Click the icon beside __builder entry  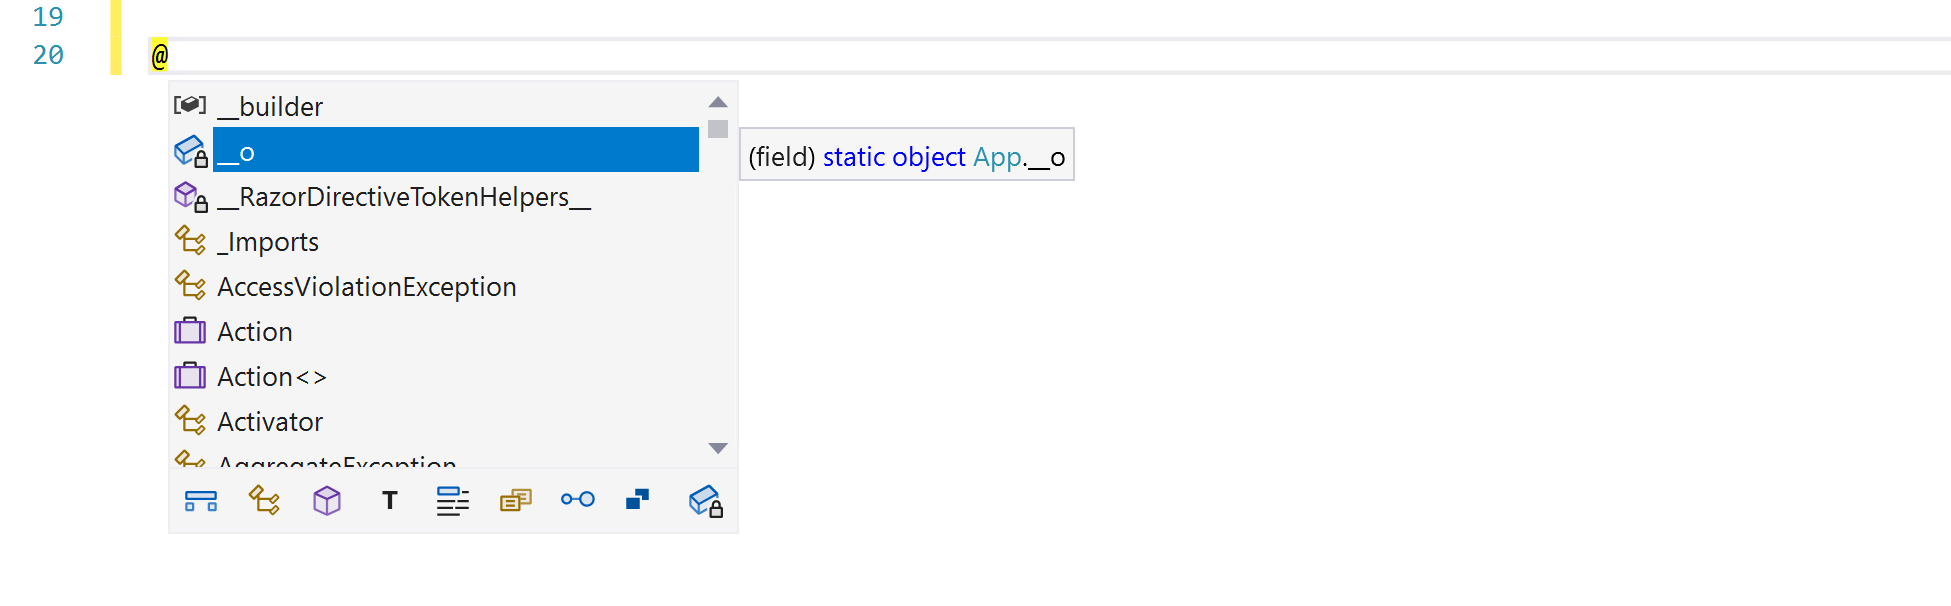(190, 104)
